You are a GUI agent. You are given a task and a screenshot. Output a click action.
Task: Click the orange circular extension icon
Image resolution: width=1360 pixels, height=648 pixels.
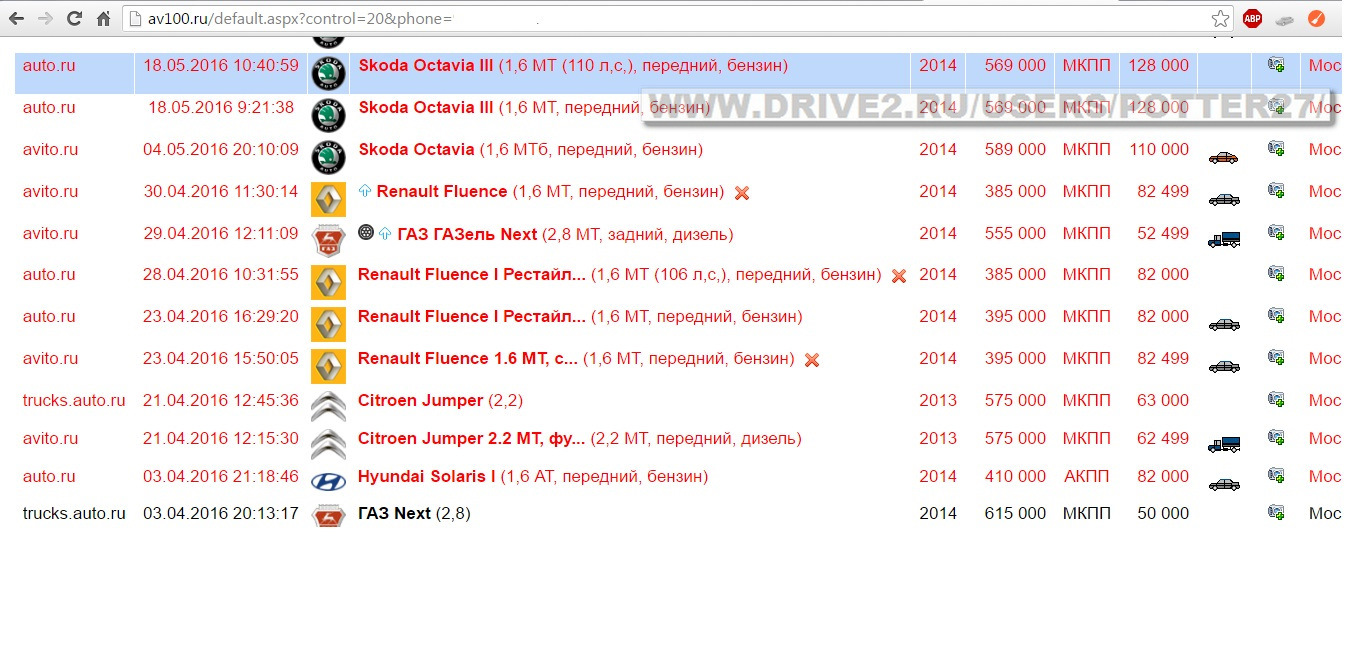[x=1318, y=18]
